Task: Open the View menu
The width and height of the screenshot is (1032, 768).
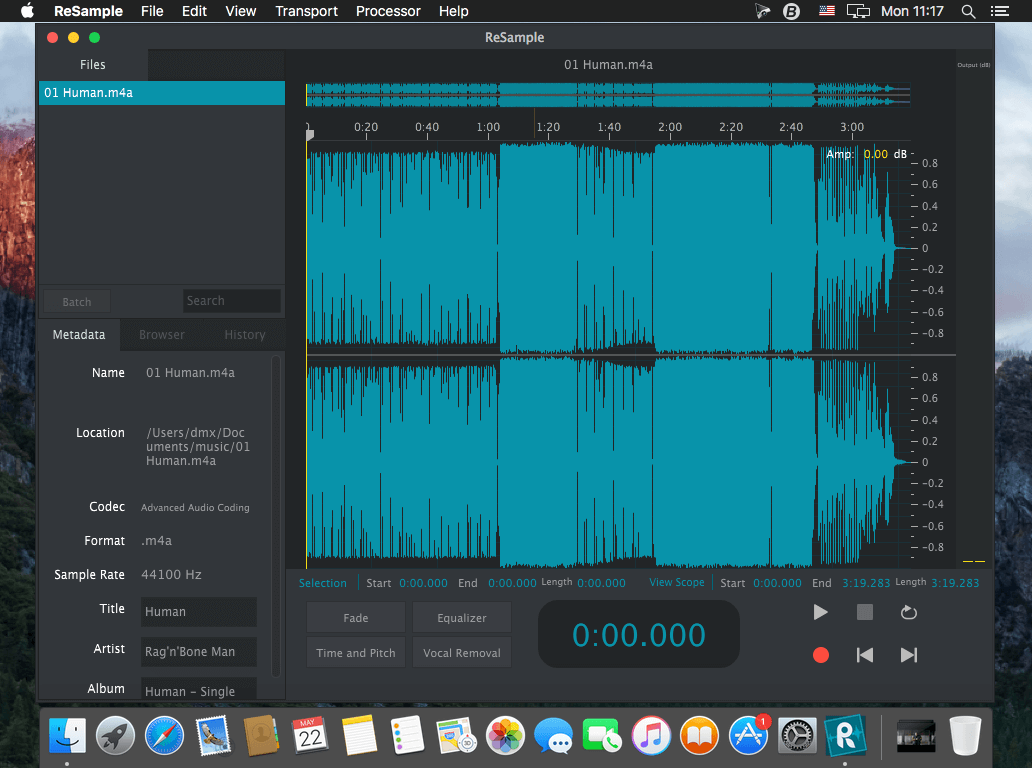Action: (x=241, y=11)
